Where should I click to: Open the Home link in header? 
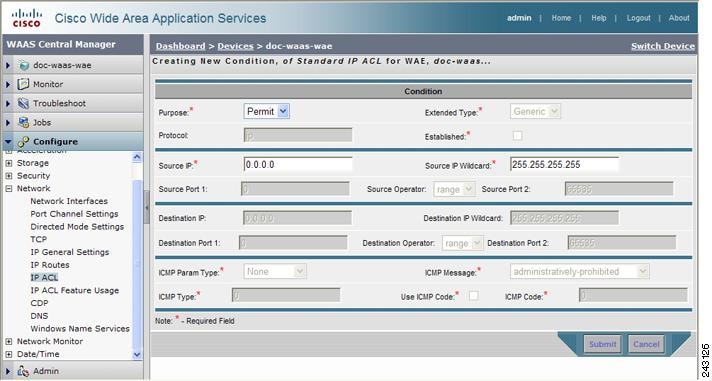[561, 18]
